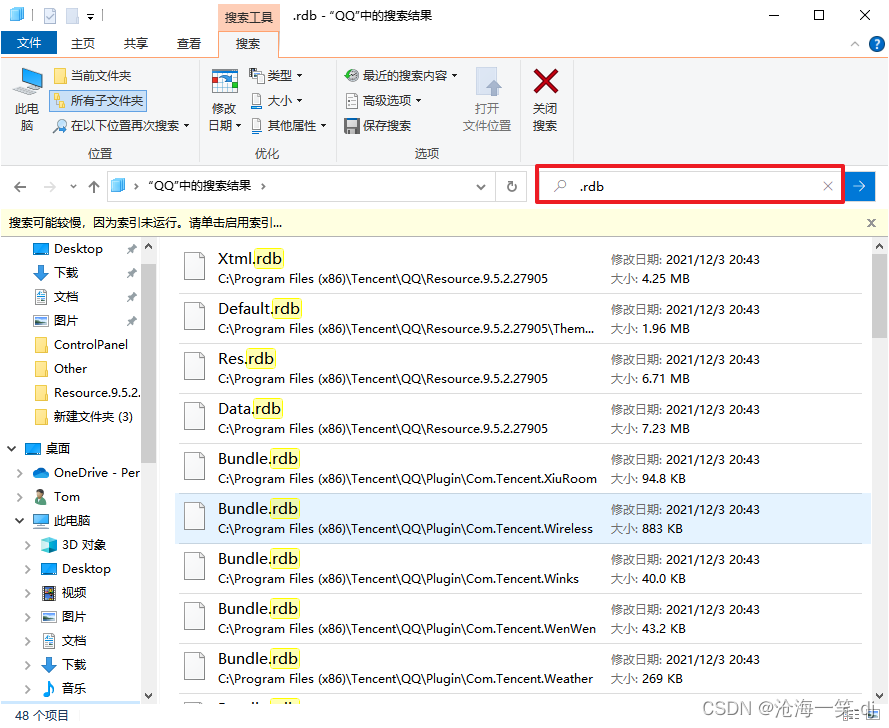This screenshot has width=889, height=728.
Task: Open pinned Documents quick access folder
Action: (x=66, y=297)
